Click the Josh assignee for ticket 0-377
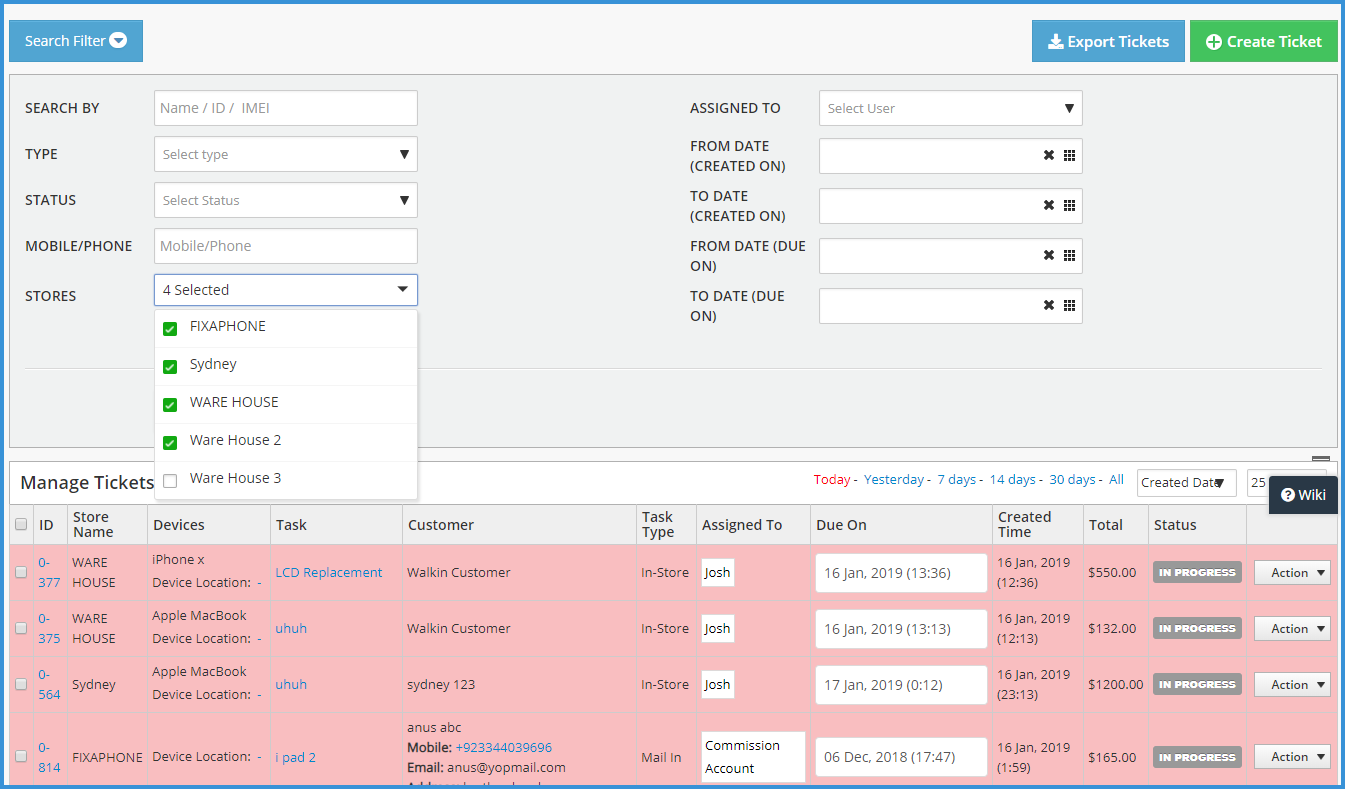Image resolution: width=1345 pixels, height=789 pixels. 718,573
